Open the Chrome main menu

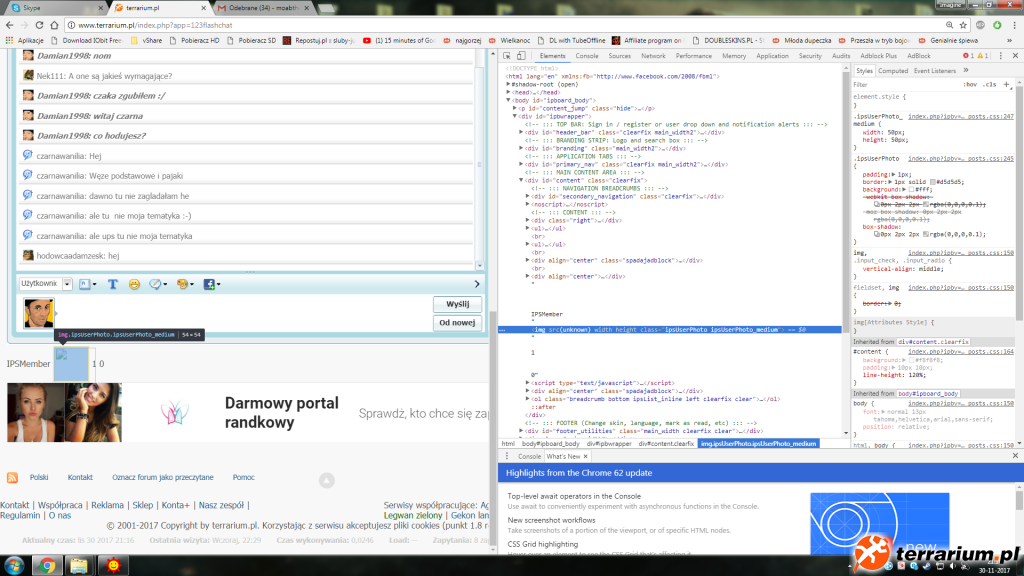click(1014, 25)
